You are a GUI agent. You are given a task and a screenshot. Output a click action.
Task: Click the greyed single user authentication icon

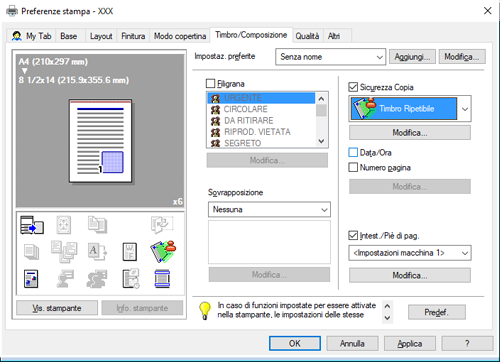65,279
